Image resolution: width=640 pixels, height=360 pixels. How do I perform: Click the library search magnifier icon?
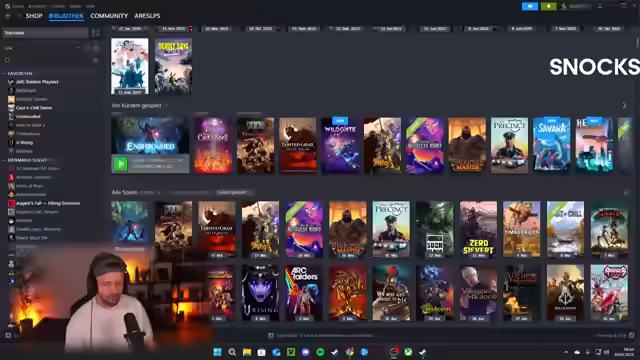pyautogui.click(x=7, y=60)
